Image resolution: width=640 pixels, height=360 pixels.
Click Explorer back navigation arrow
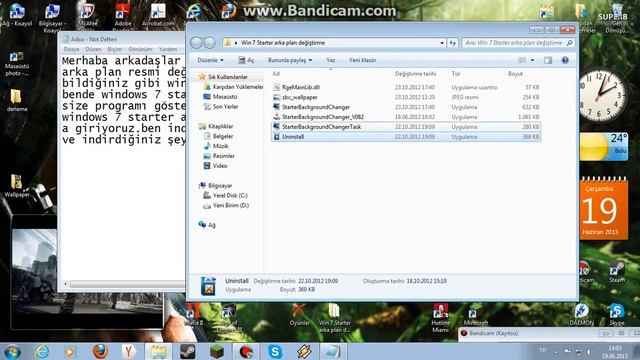coord(196,42)
